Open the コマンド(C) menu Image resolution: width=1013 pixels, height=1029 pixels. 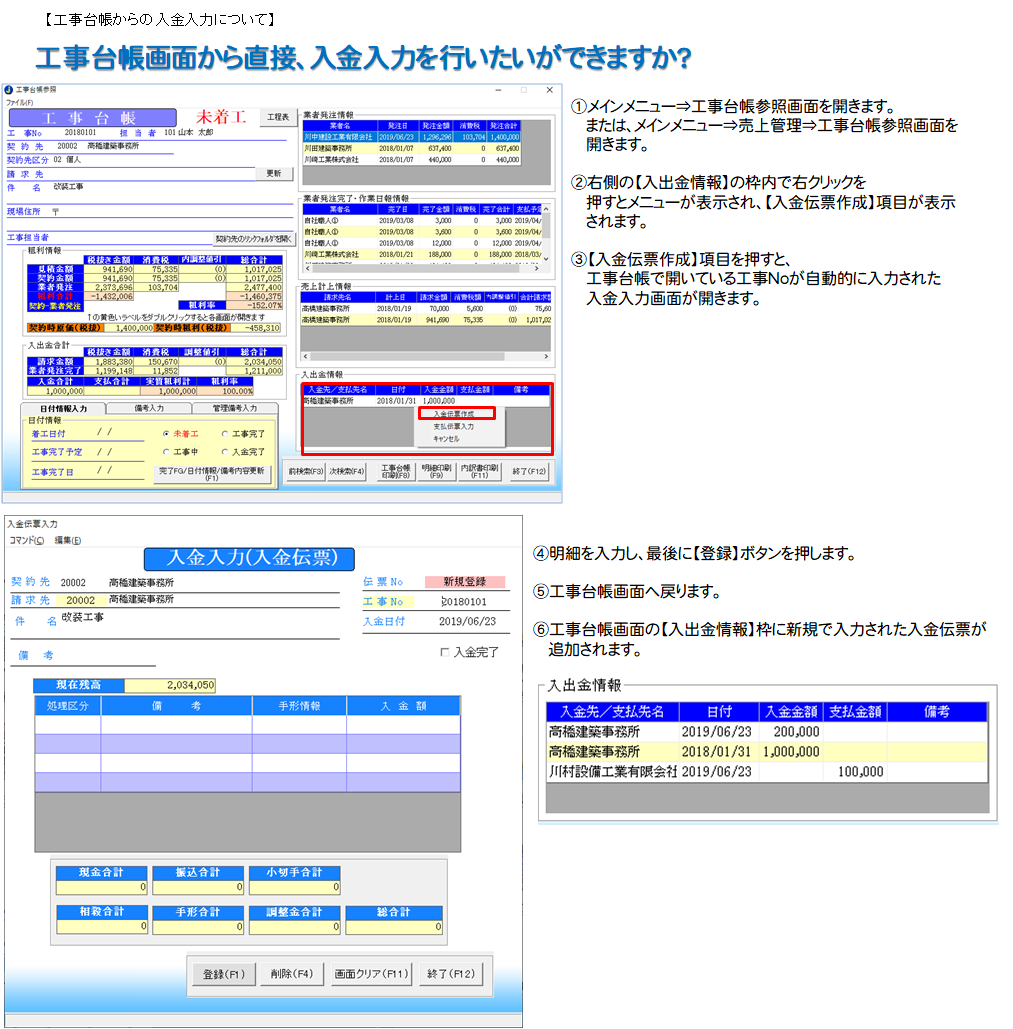point(26,540)
